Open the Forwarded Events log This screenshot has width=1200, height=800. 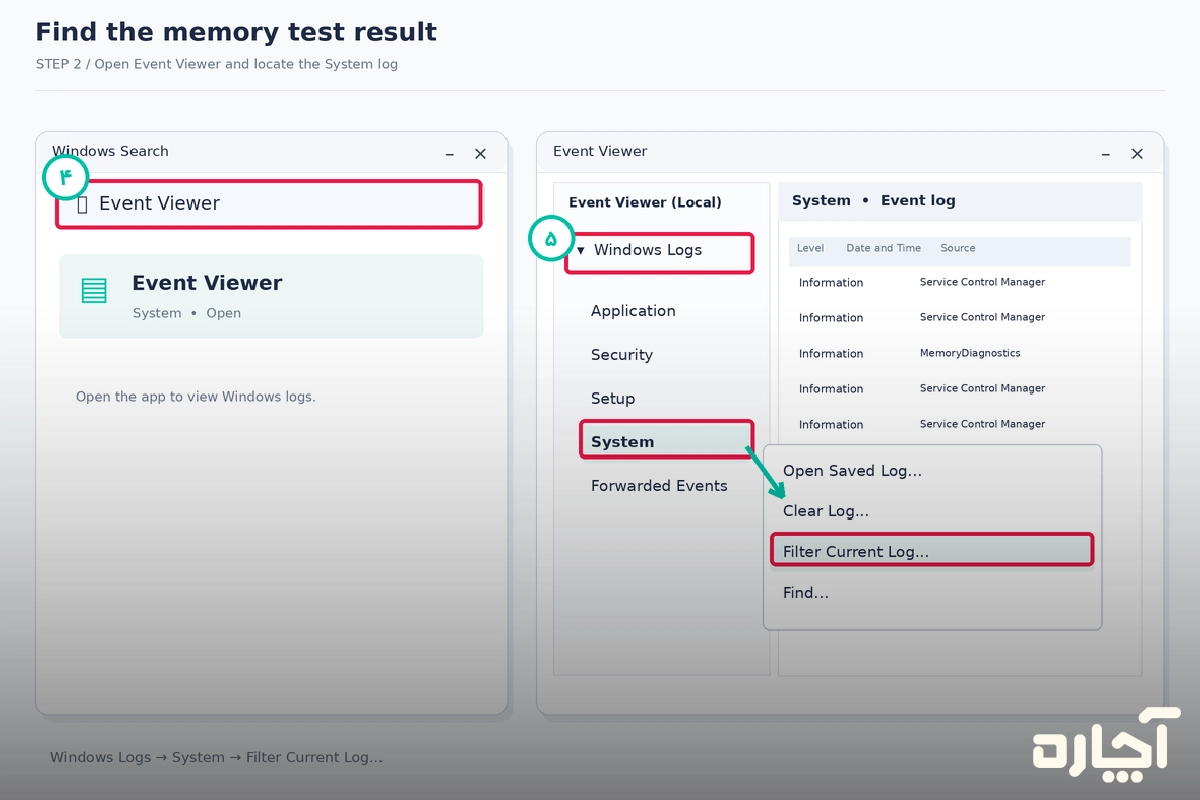point(659,486)
